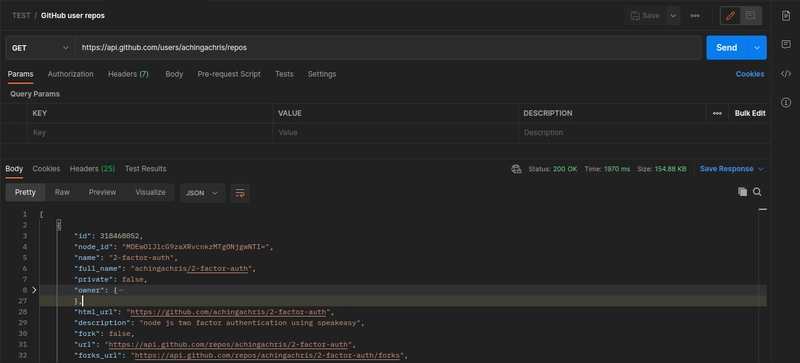800x363 pixels.
Task: Open the Cookies link
Action: click(x=749, y=74)
